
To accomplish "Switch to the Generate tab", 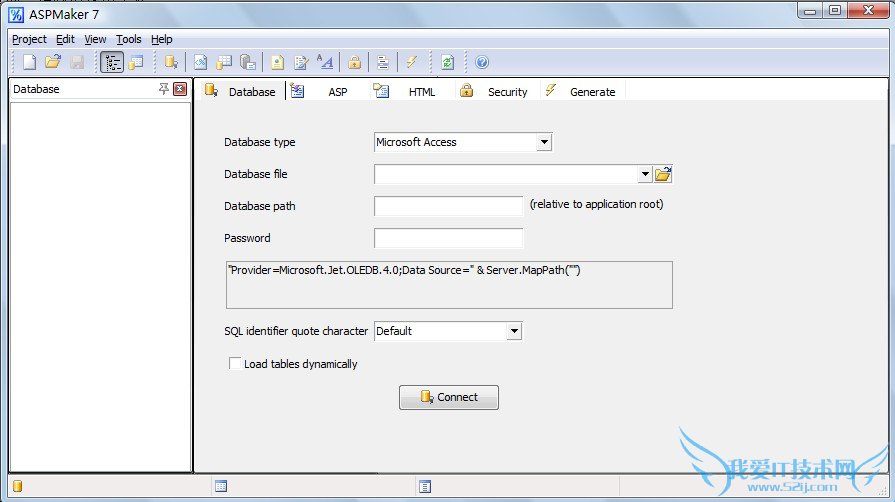I will point(582,91).
